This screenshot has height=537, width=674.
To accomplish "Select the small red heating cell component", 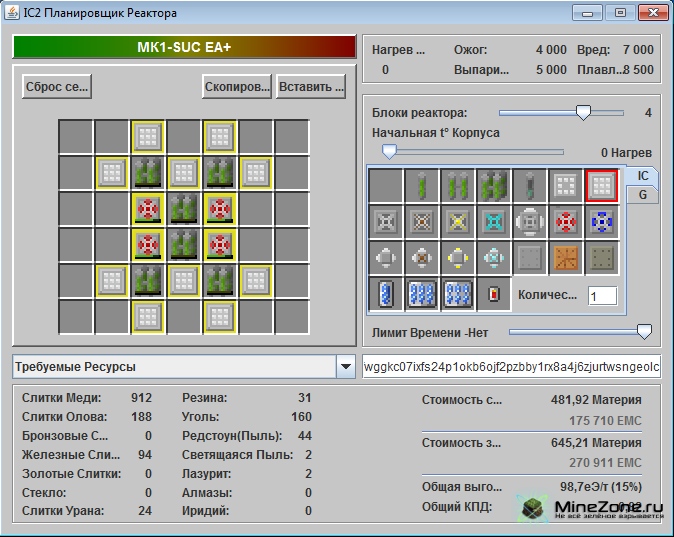I will 494,294.
